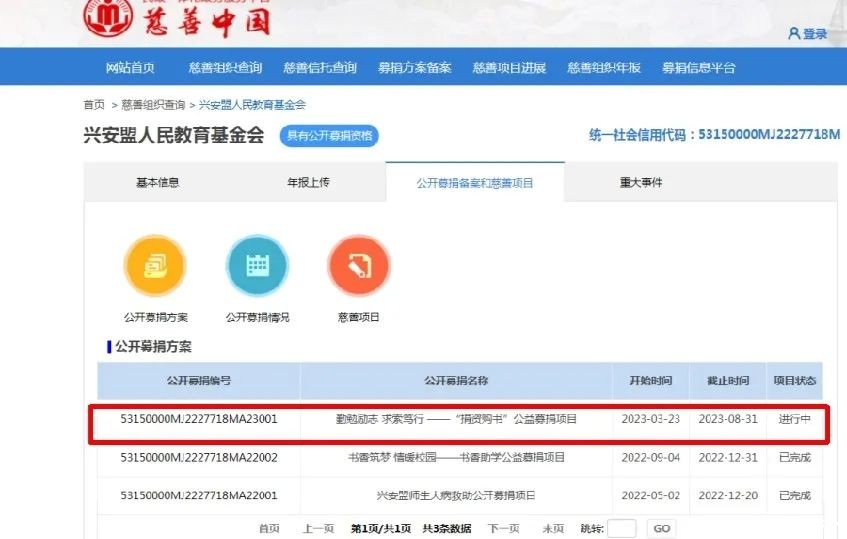Click the 共3条数据 record count text
The height and width of the screenshot is (539, 847).
pos(447,529)
